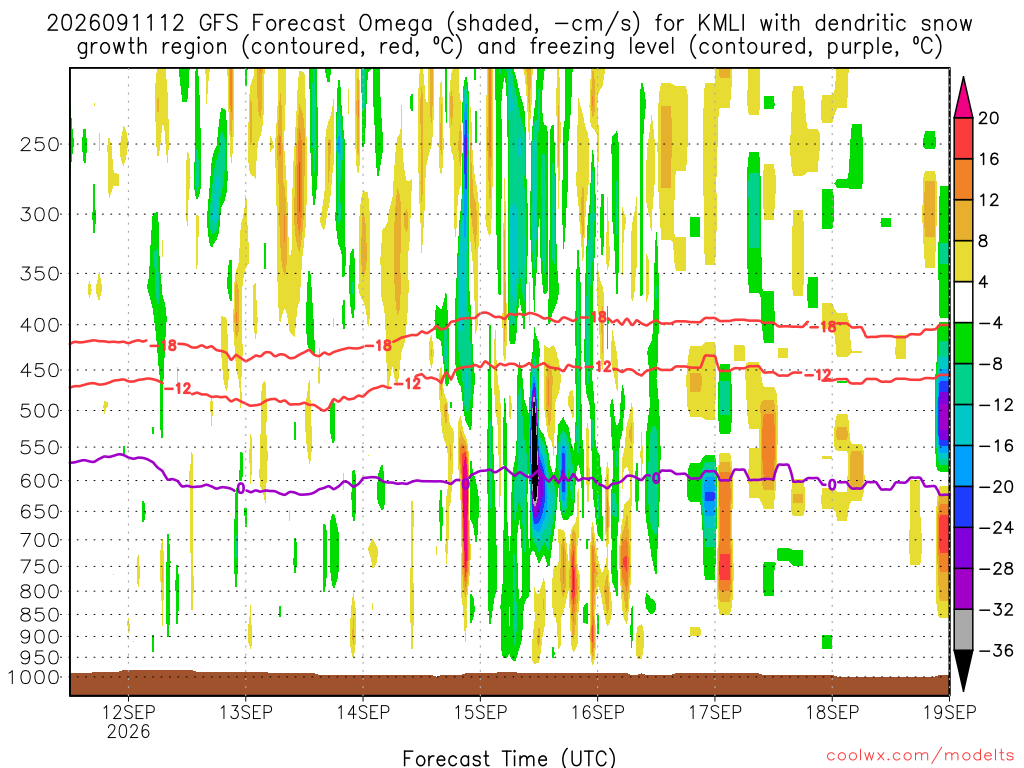This screenshot has height=768, width=1024.
Task: Select the 250 pressure axis label
Action: 40,144
